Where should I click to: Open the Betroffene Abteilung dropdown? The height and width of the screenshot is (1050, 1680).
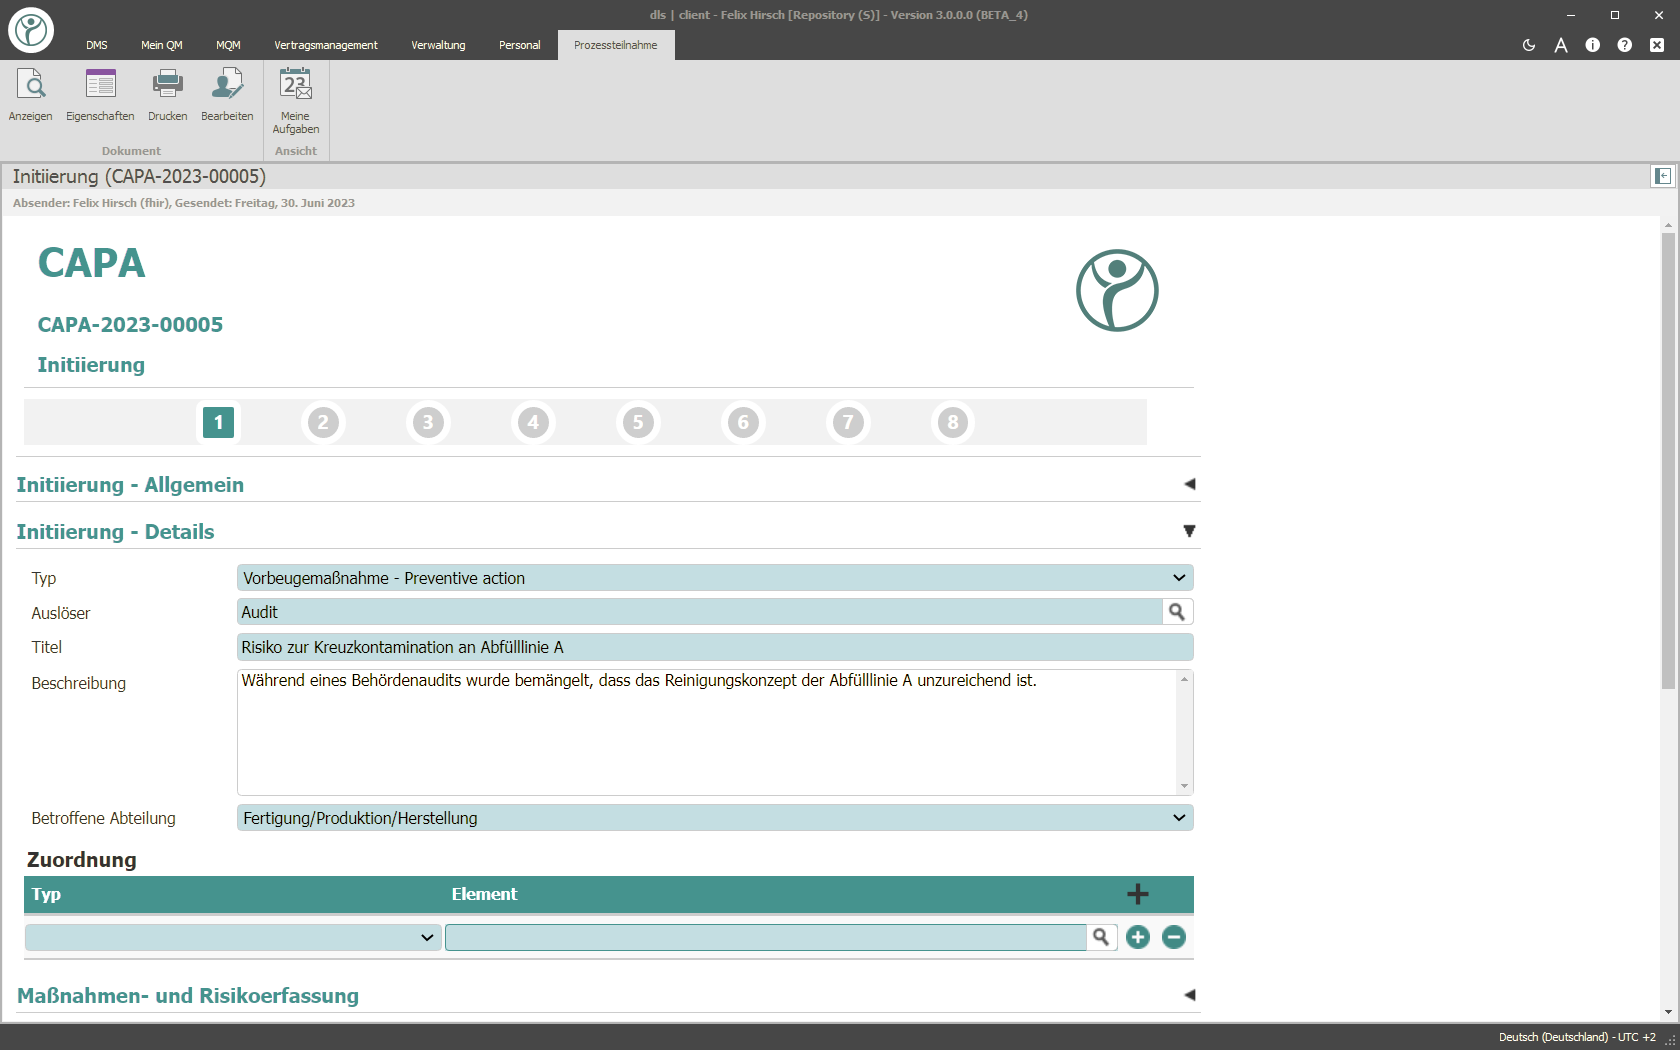tap(1180, 817)
